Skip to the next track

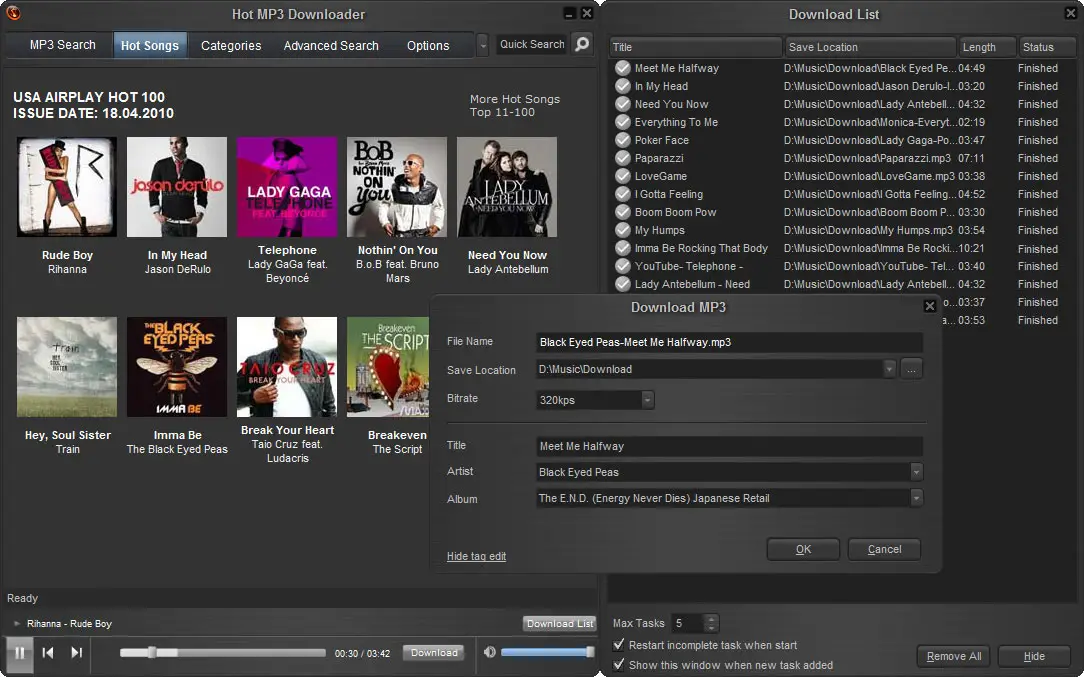click(x=77, y=653)
